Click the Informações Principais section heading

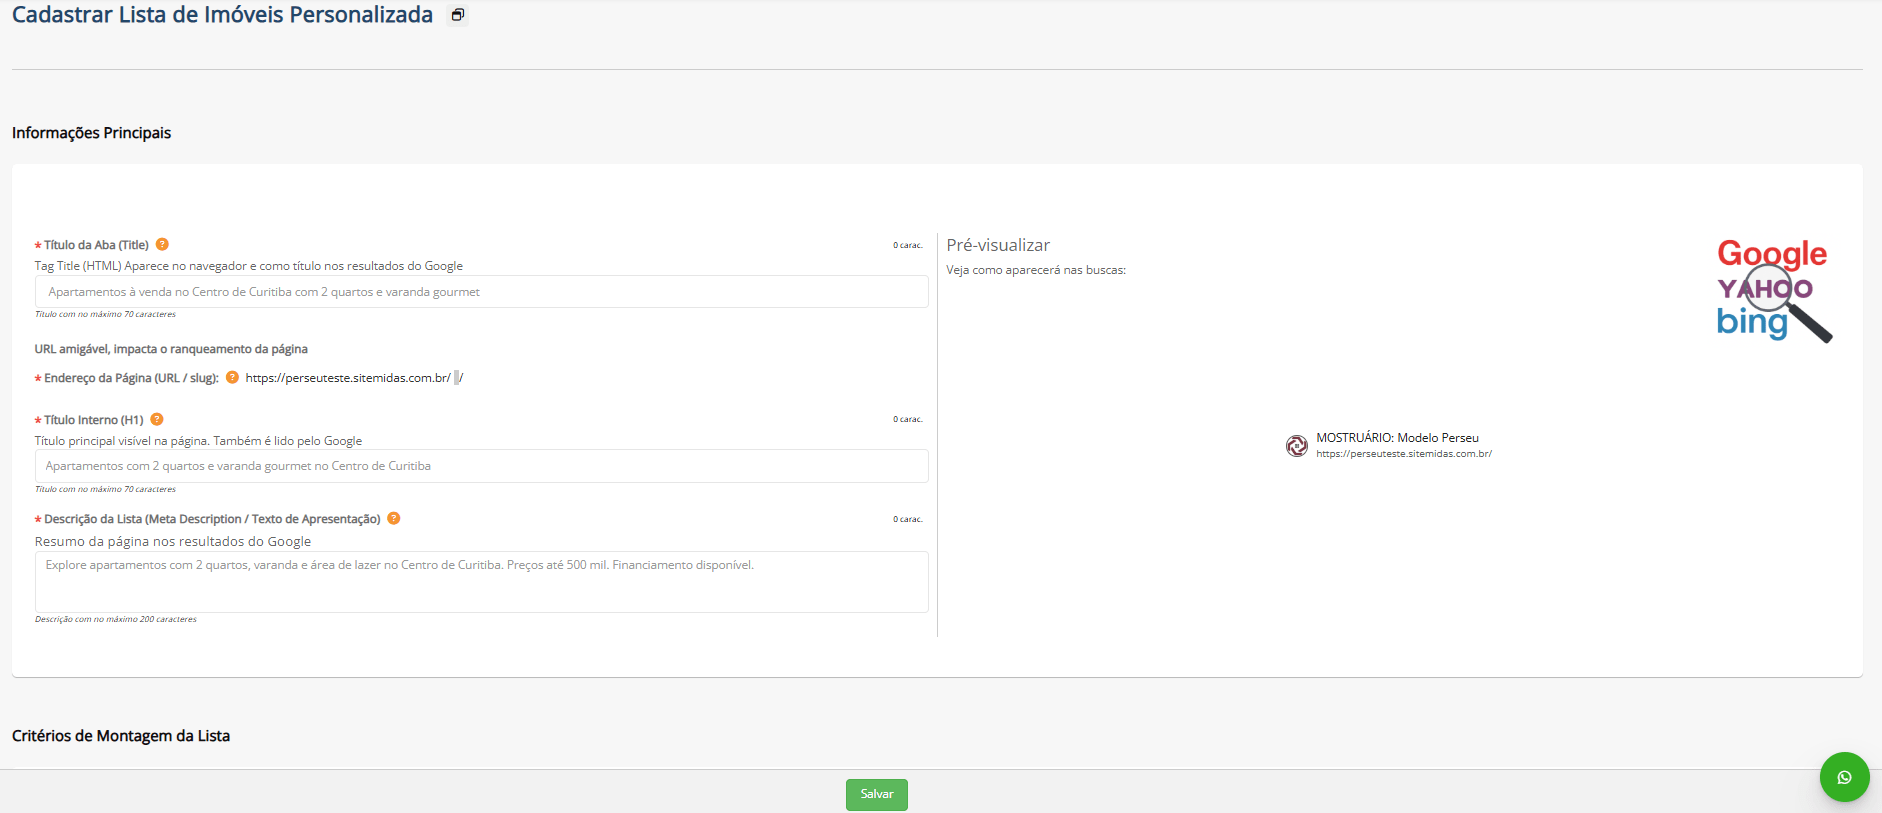click(91, 133)
